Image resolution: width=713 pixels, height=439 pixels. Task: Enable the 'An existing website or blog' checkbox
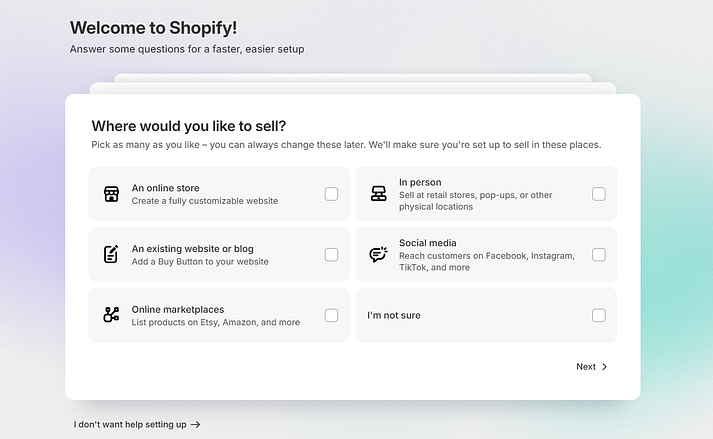click(331, 255)
